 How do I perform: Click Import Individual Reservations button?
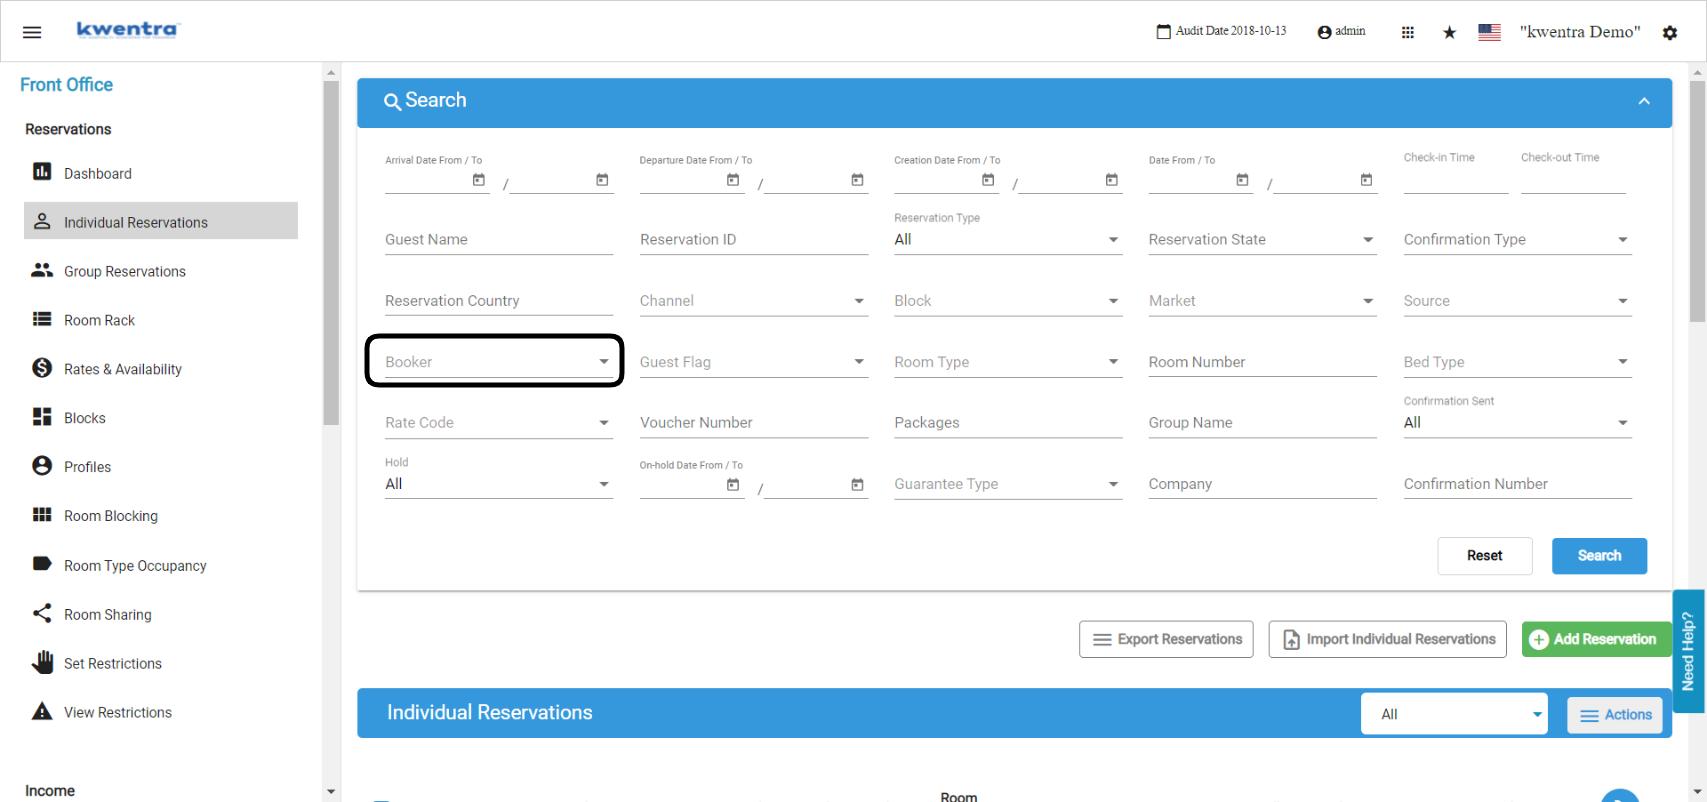1387,639
